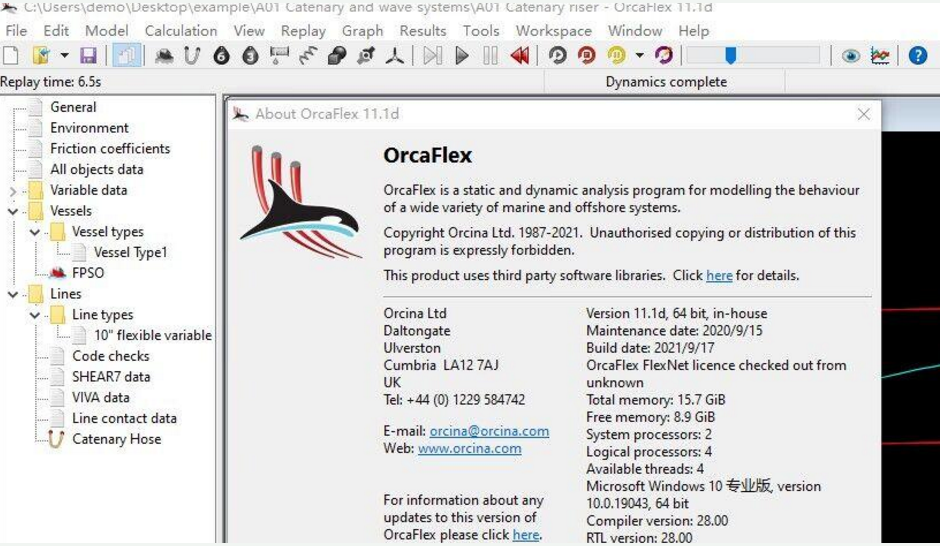This screenshot has height=546, width=940.
Task: Open the Help menu
Action: pyautogui.click(x=694, y=31)
